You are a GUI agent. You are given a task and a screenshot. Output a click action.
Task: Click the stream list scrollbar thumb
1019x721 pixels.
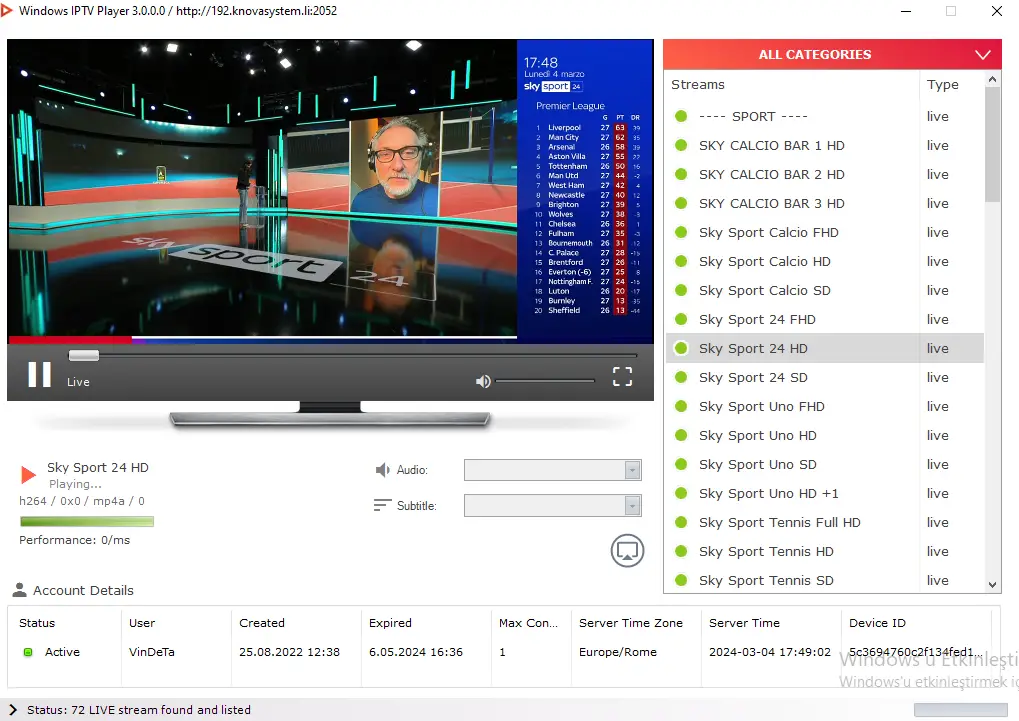(992, 144)
